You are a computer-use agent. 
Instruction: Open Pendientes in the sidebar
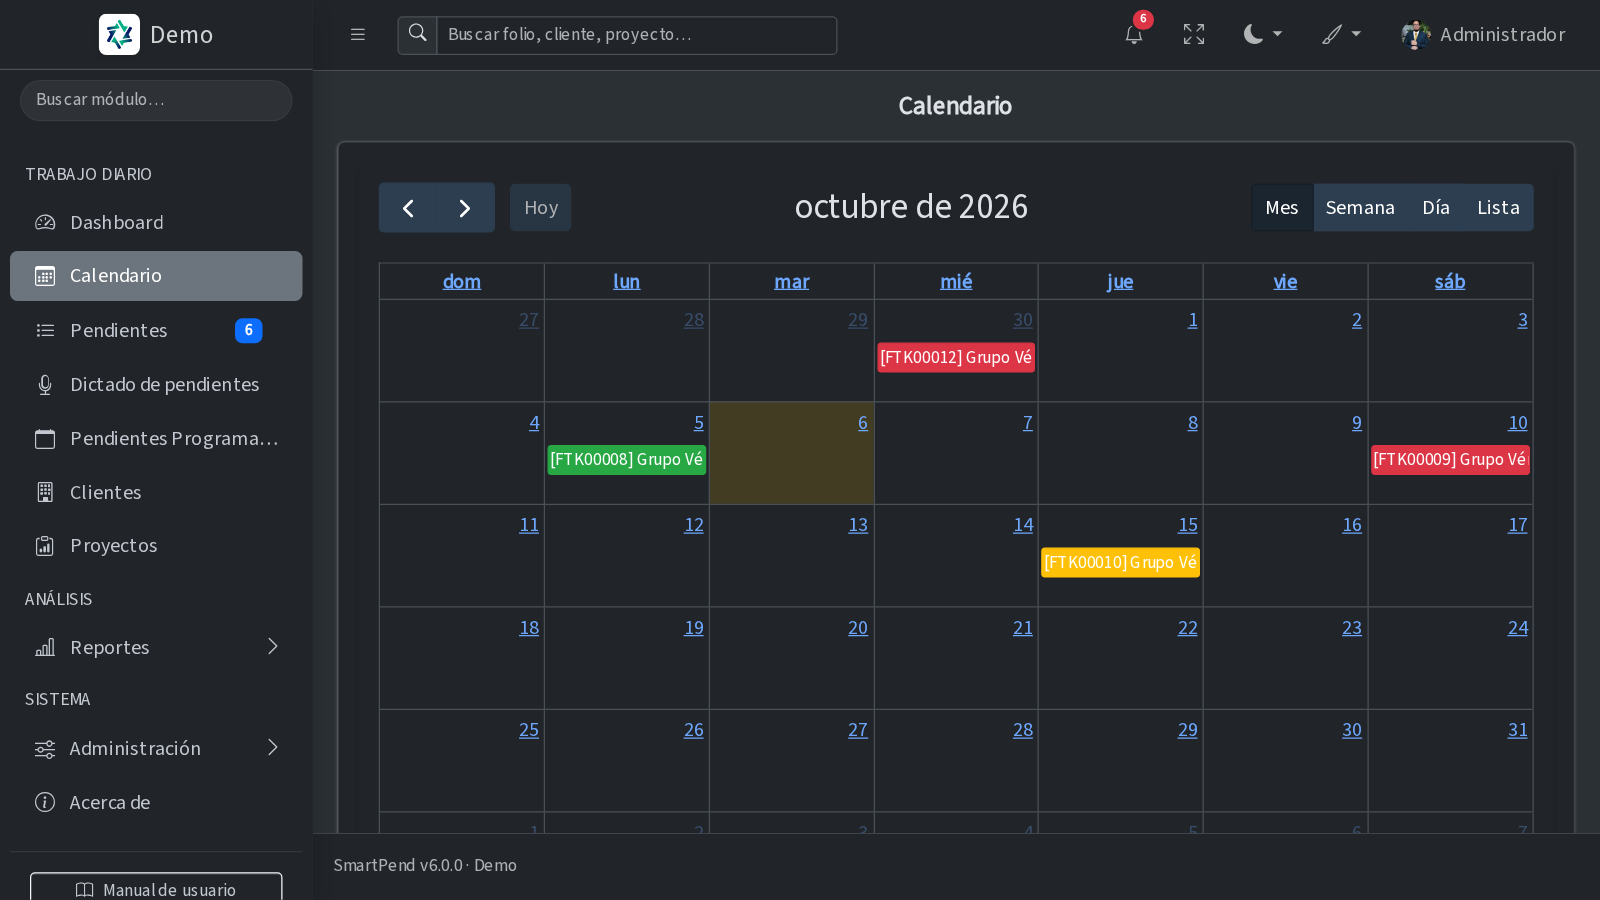156,330
